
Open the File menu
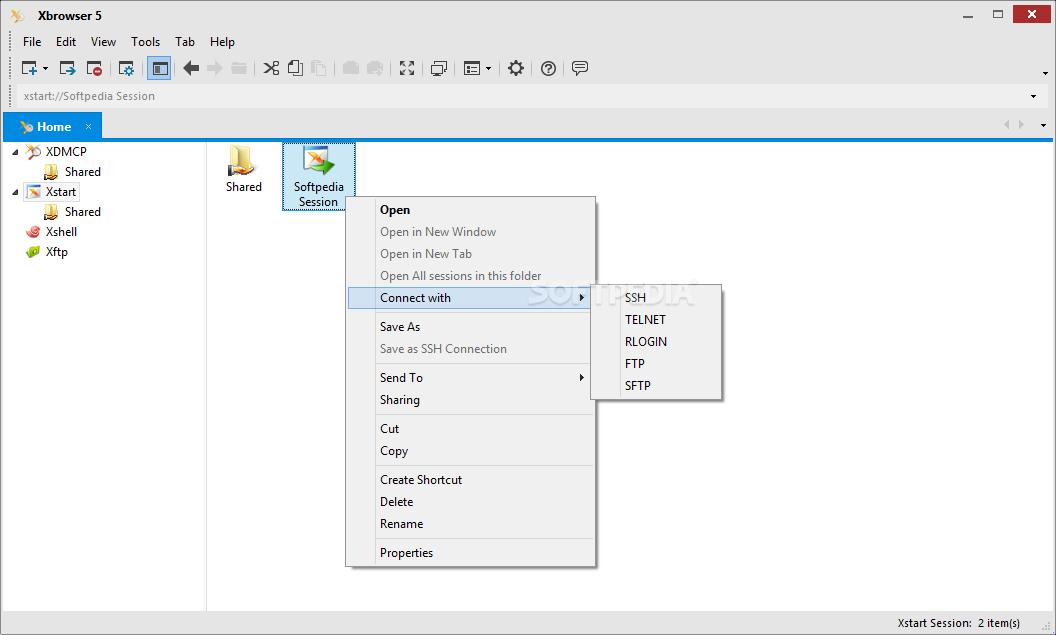(x=32, y=42)
